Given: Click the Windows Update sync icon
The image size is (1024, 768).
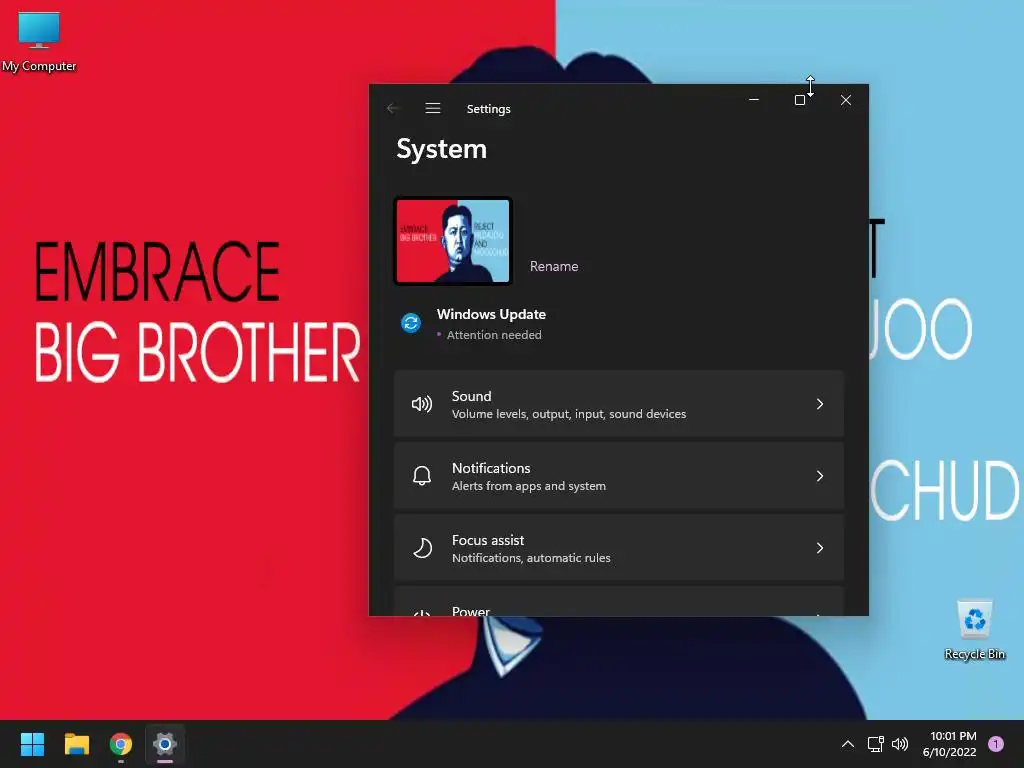Looking at the screenshot, I should (x=411, y=323).
